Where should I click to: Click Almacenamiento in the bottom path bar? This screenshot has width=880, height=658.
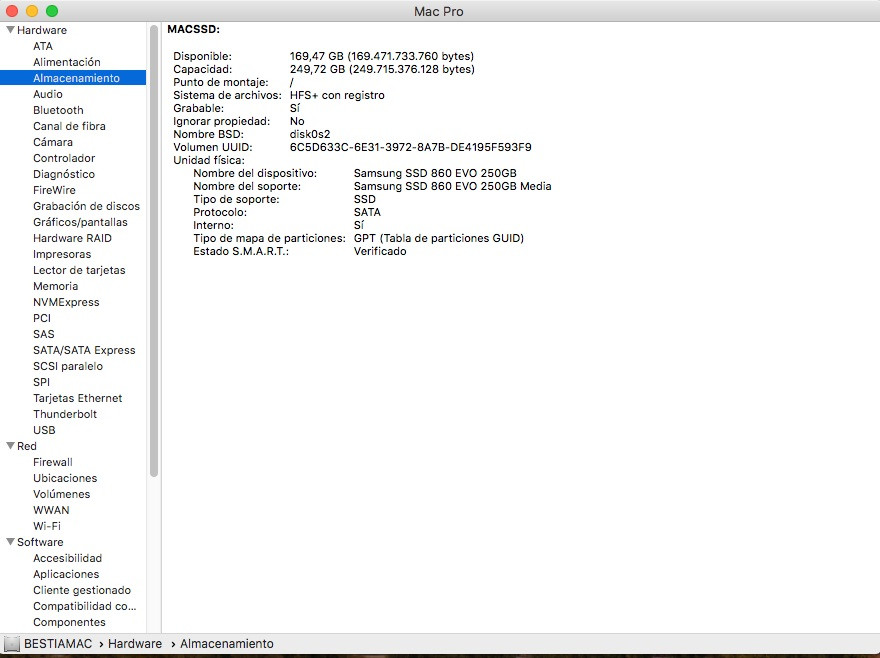[x=226, y=644]
